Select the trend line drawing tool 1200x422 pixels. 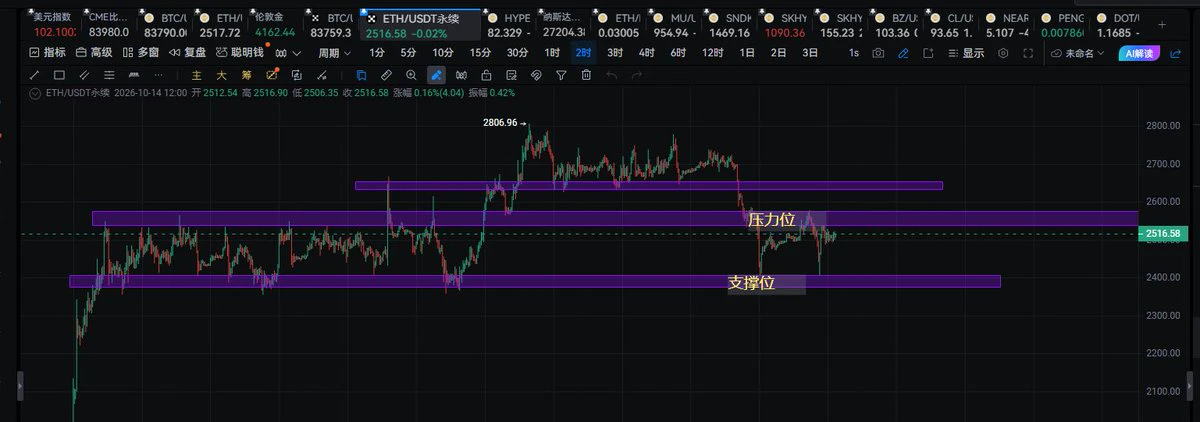pyautogui.click(x=34, y=75)
